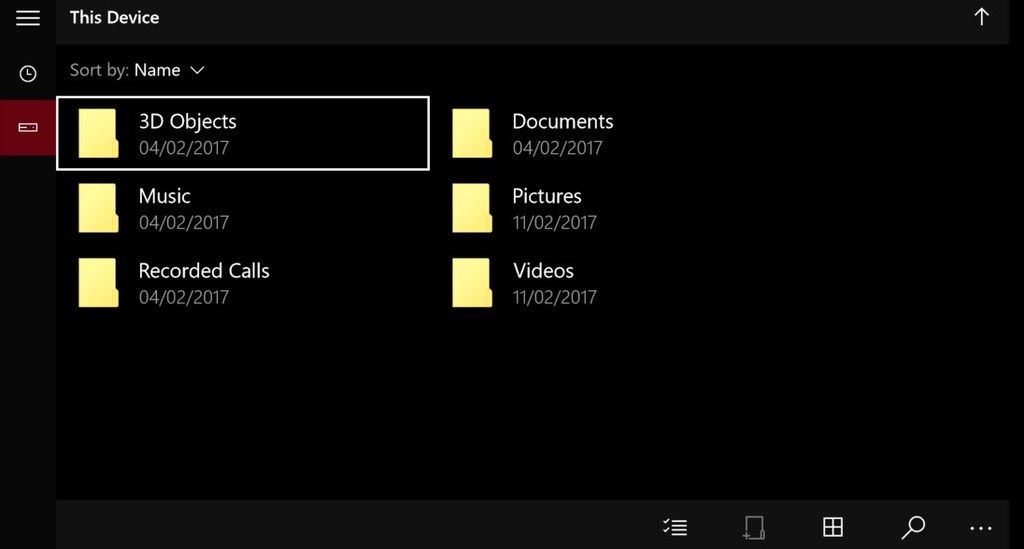The height and width of the screenshot is (549, 1024).
Task: Click the Pictures folder icon
Action: click(x=472, y=208)
